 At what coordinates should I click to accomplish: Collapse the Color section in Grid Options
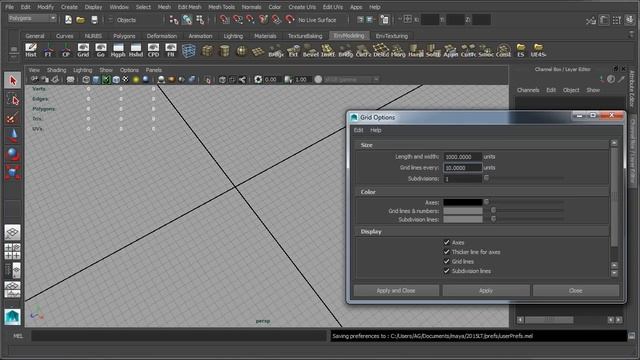pyautogui.click(x=482, y=192)
